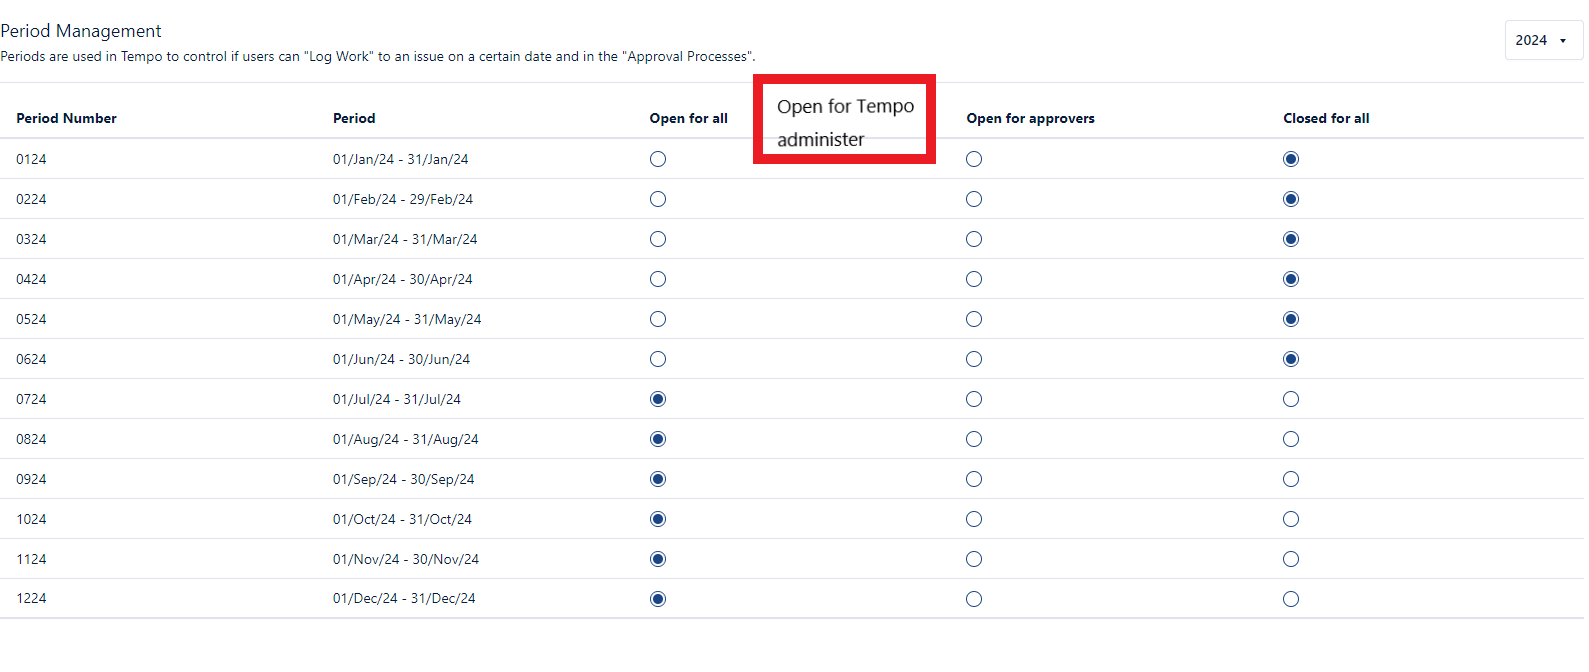Open the 2024 year dropdown
This screenshot has width=1589, height=672.
point(1542,41)
